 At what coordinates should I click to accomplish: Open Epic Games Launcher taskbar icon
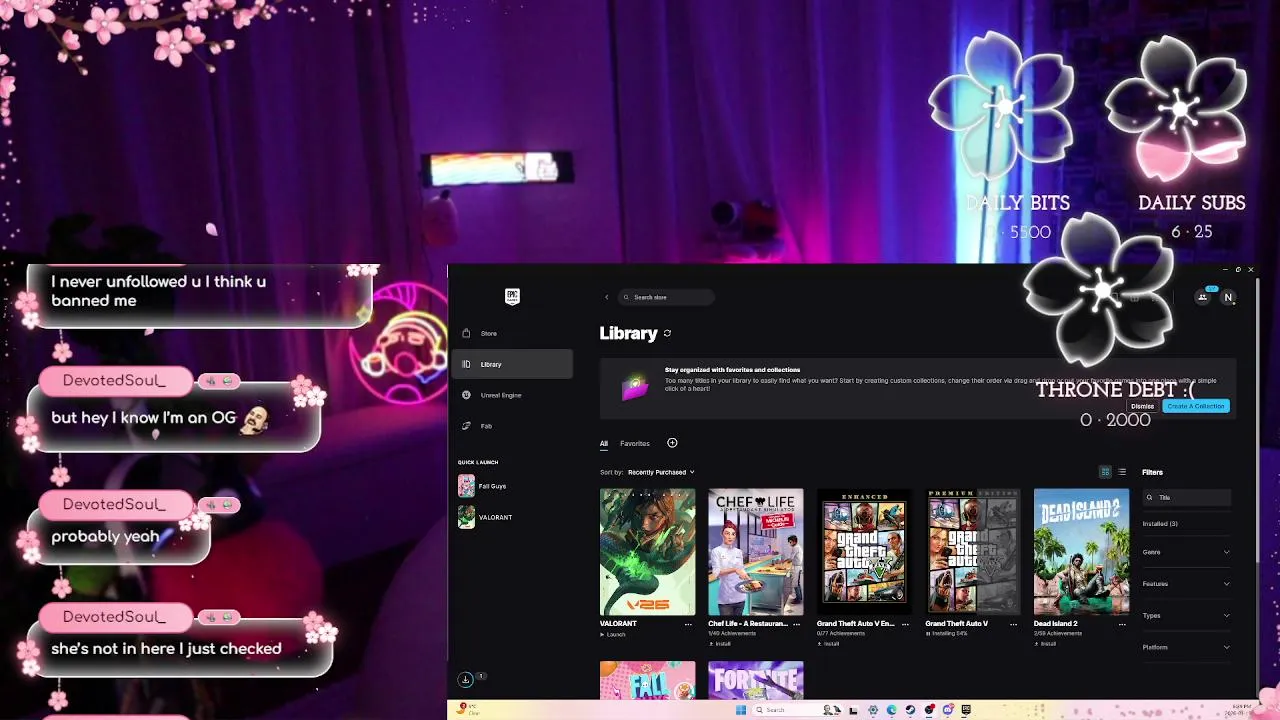(966, 710)
